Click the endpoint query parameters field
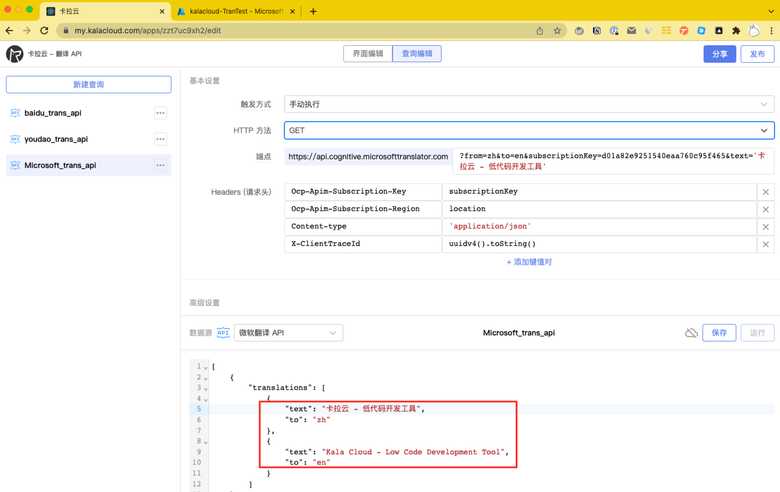Image resolution: width=780 pixels, height=492 pixels. click(613, 161)
